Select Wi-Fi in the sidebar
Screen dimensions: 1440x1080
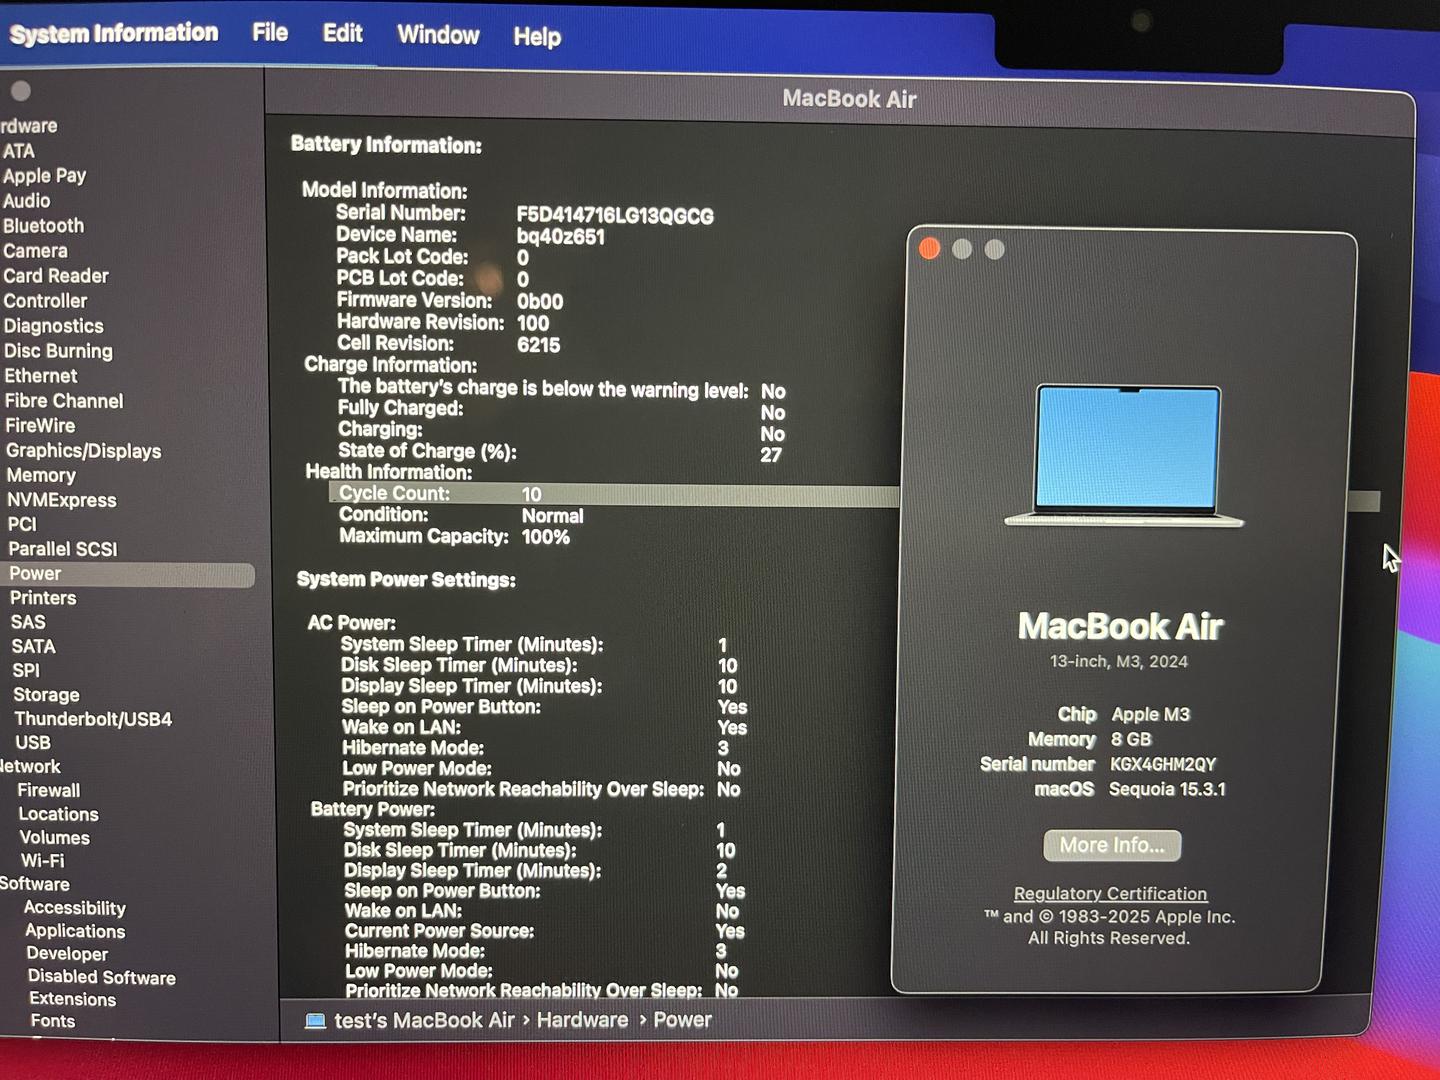pos(43,861)
